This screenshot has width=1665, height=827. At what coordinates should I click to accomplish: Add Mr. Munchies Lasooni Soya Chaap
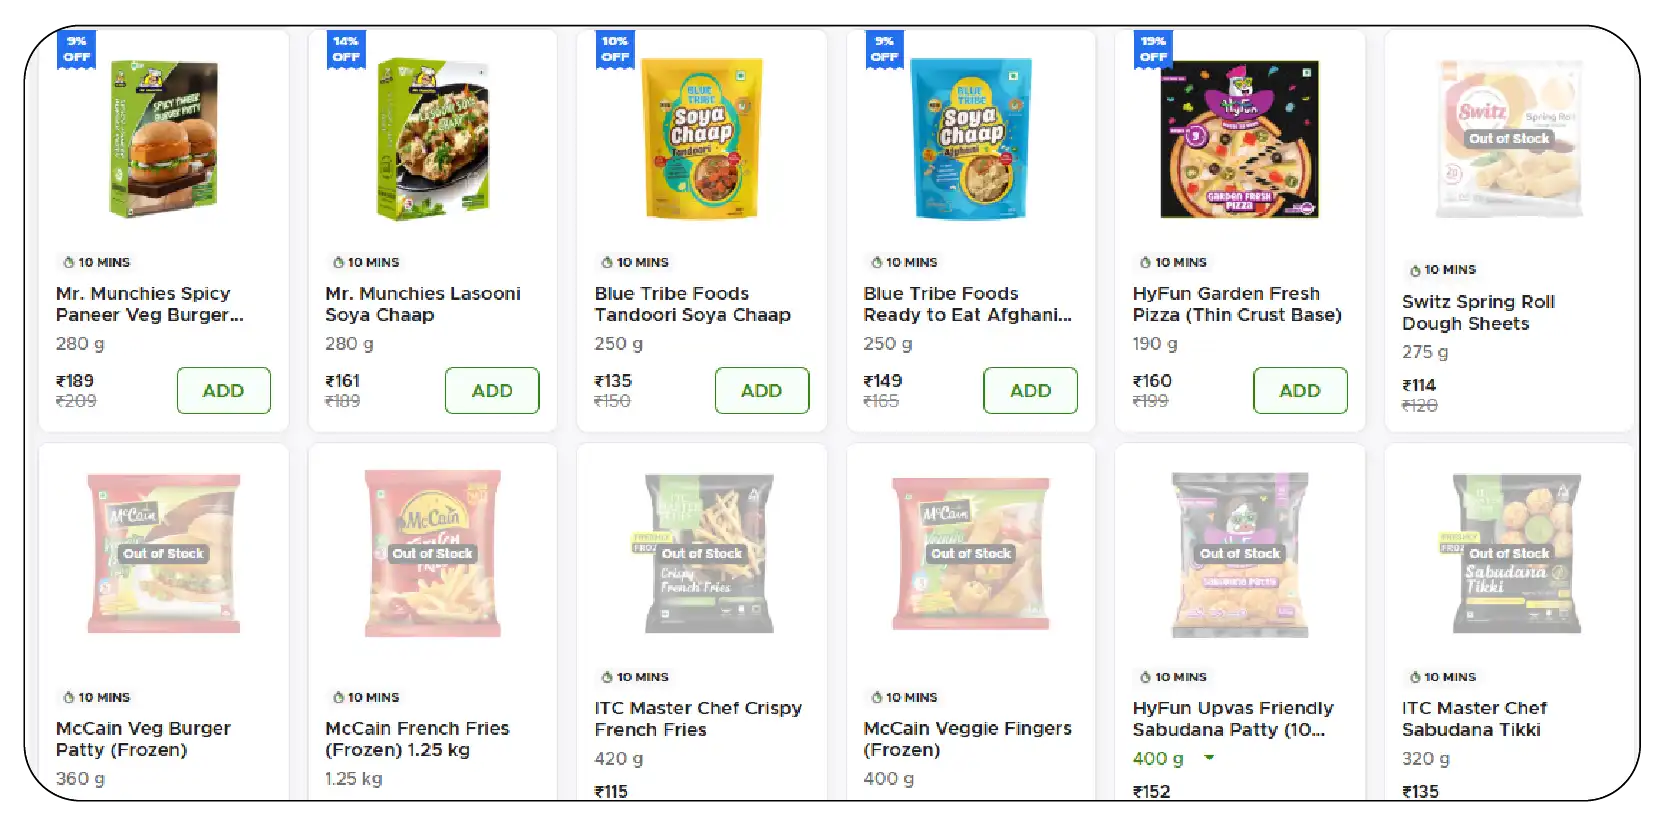491,390
